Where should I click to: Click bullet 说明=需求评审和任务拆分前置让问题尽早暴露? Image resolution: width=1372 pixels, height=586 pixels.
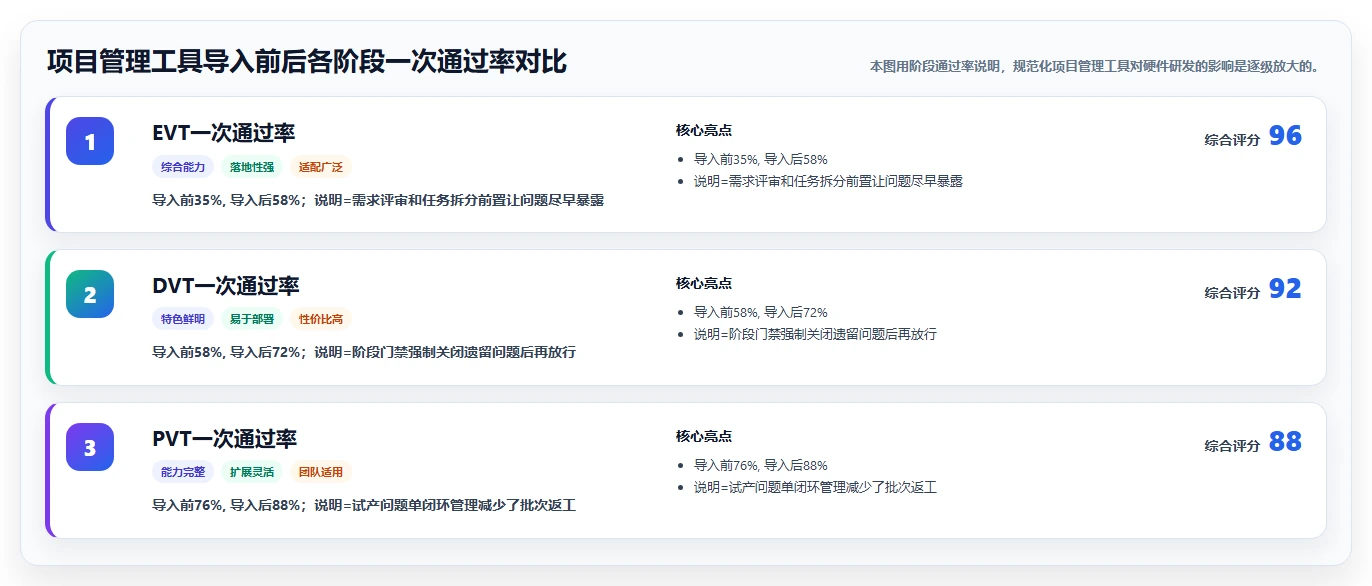point(828,181)
